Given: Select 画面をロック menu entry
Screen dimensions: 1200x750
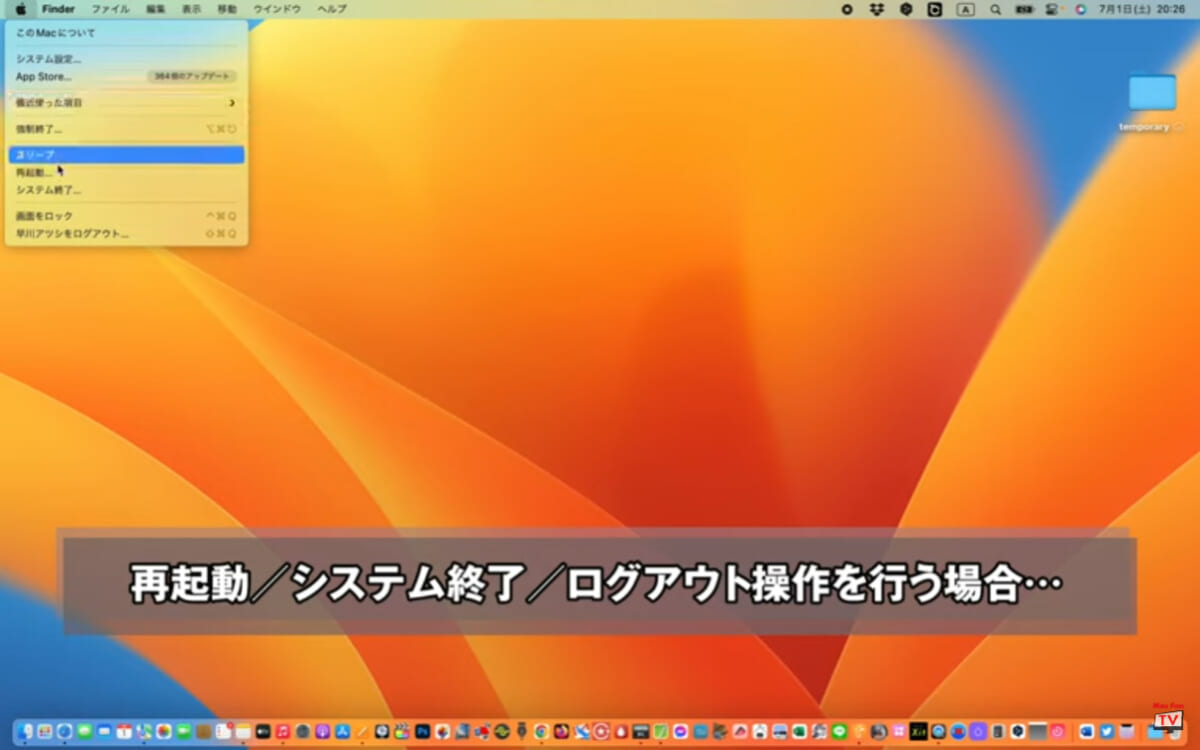Looking at the screenshot, I should click(126, 216).
